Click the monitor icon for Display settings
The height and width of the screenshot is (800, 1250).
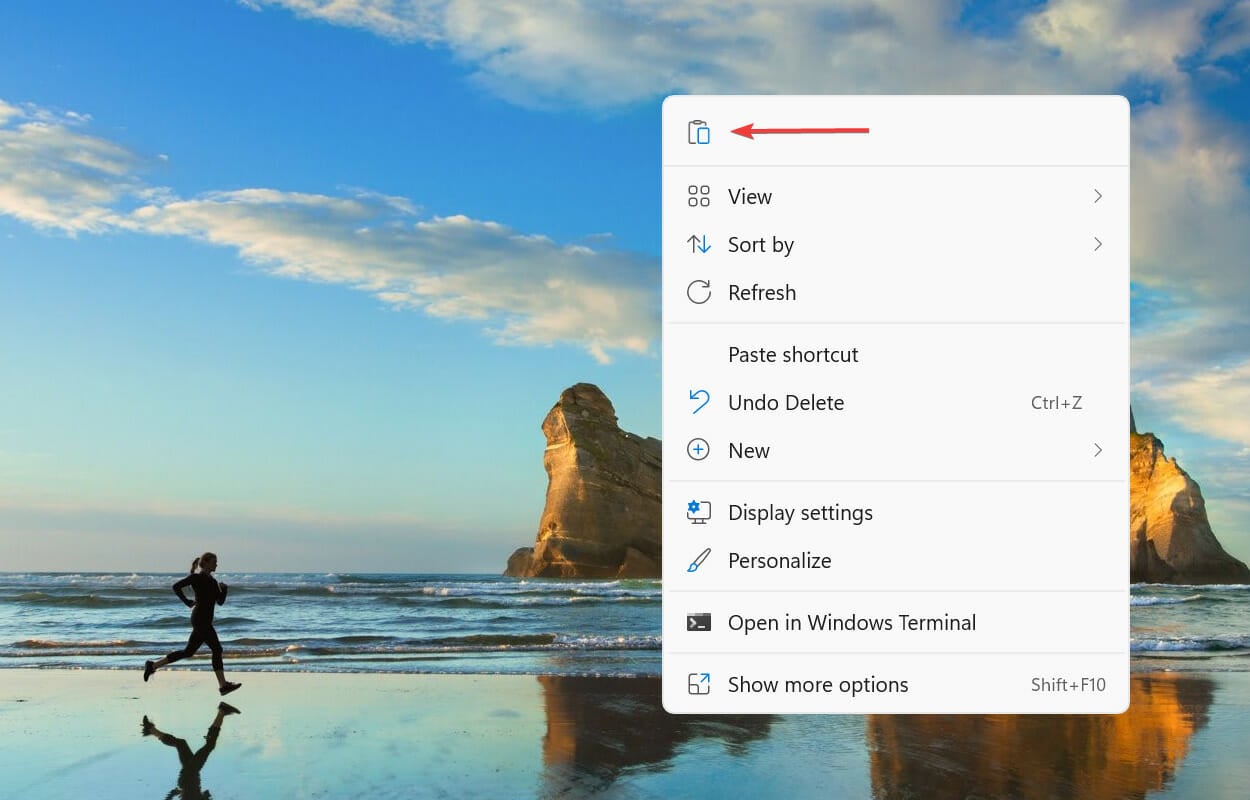click(x=699, y=512)
